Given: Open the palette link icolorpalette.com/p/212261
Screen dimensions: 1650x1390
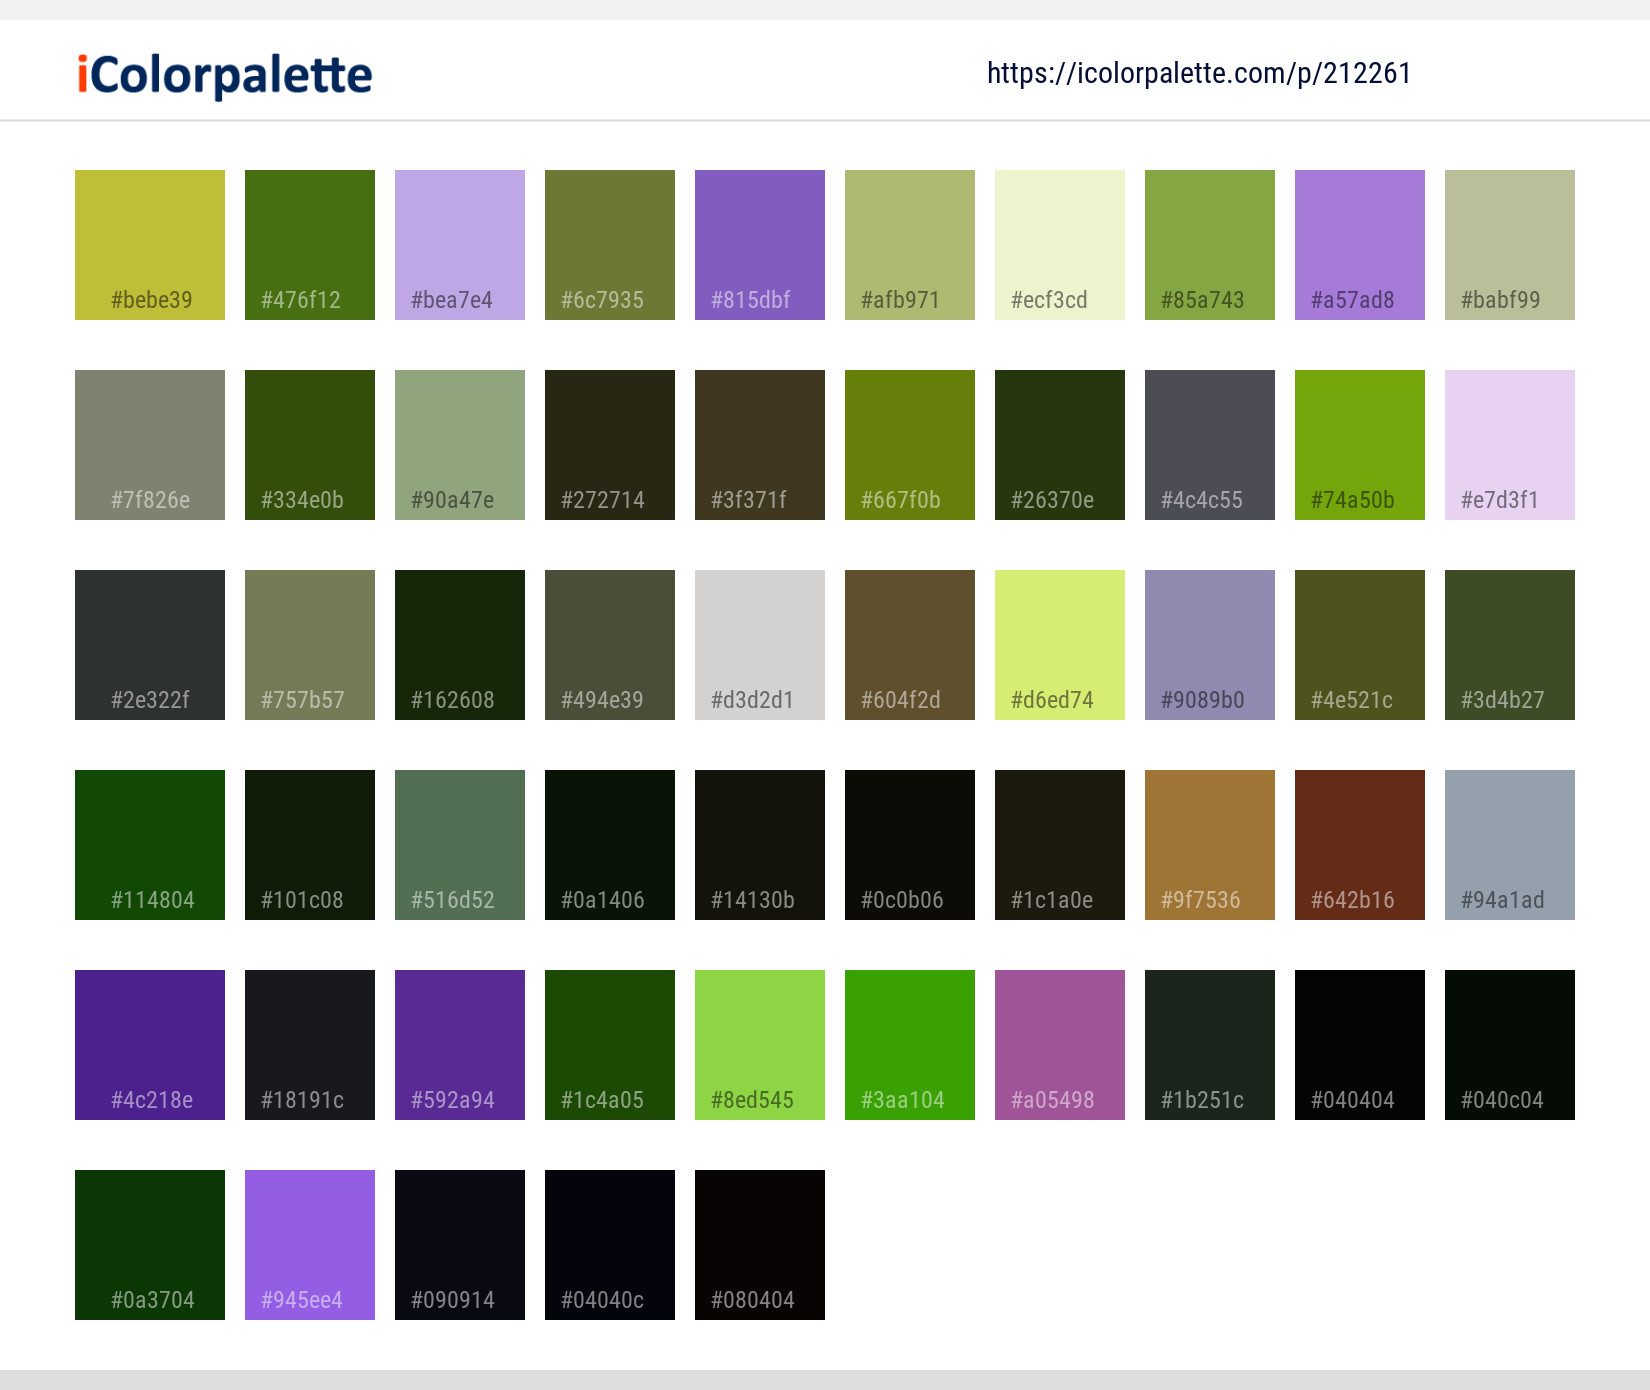Looking at the screenshot, I should coord(1199,73).
